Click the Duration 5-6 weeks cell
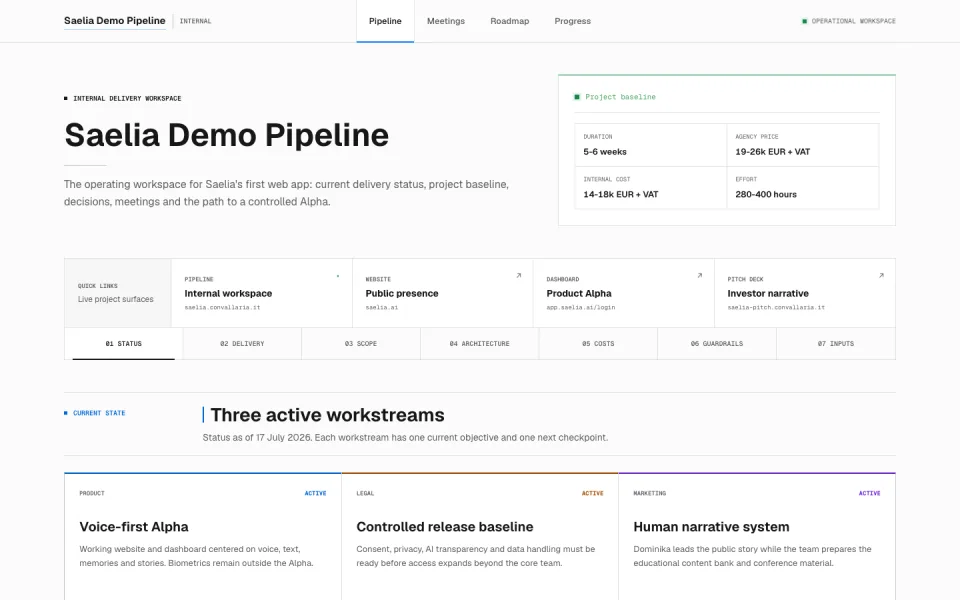The width and height of the screenshot is (960, 600). coord(651,145)
